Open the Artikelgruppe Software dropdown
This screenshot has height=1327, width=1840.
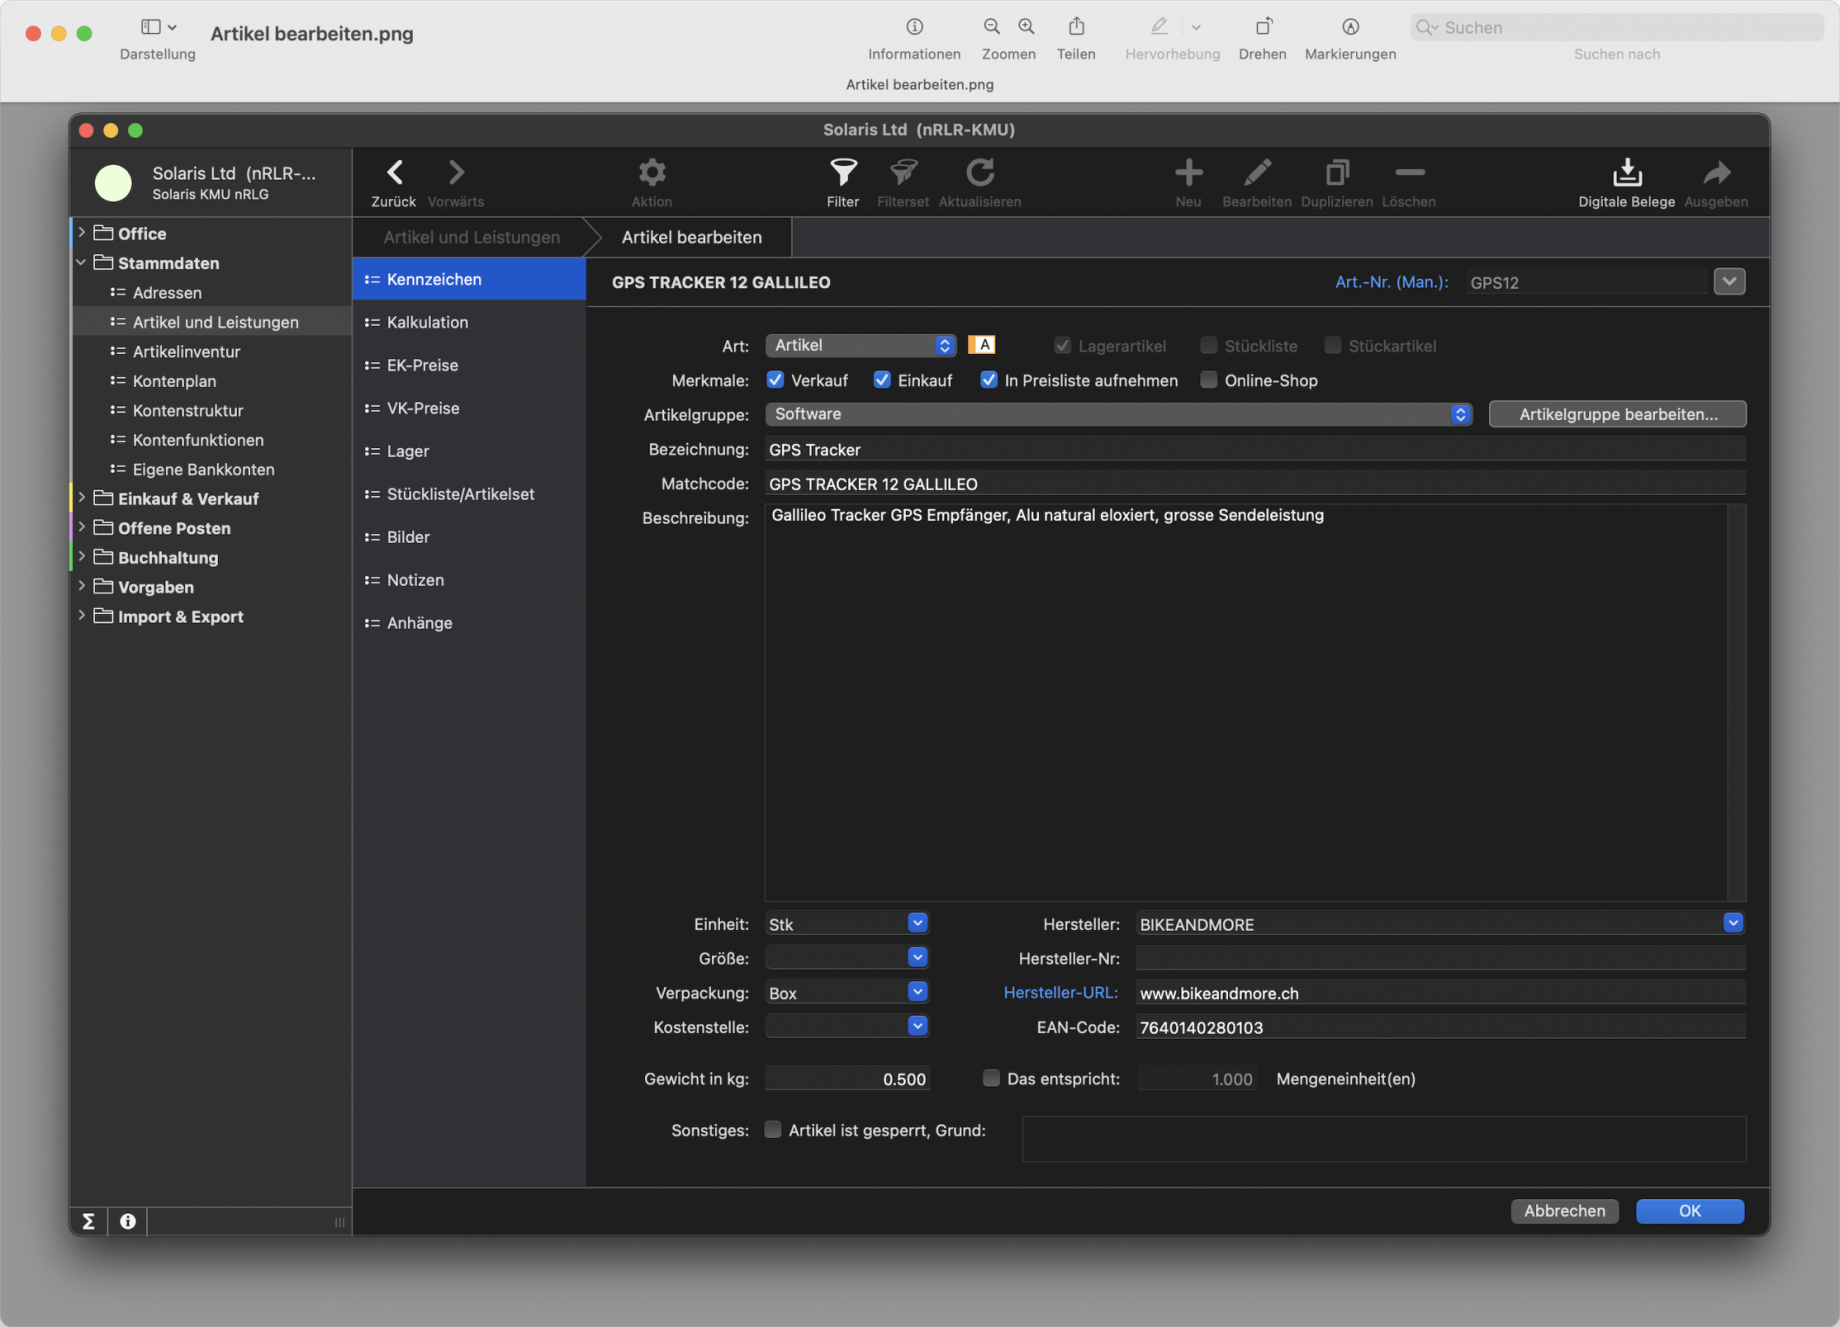pos(1117,414)
